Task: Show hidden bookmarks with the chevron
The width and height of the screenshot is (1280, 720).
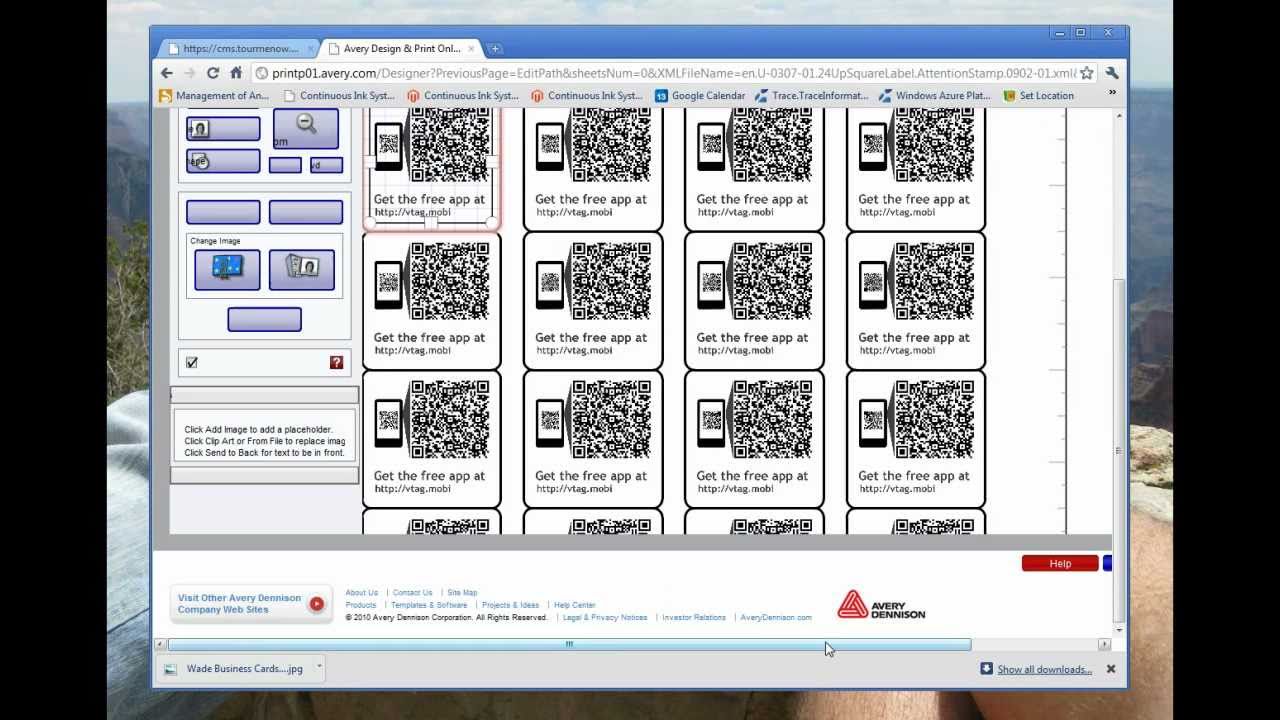Action: [x=1112, y=93]
